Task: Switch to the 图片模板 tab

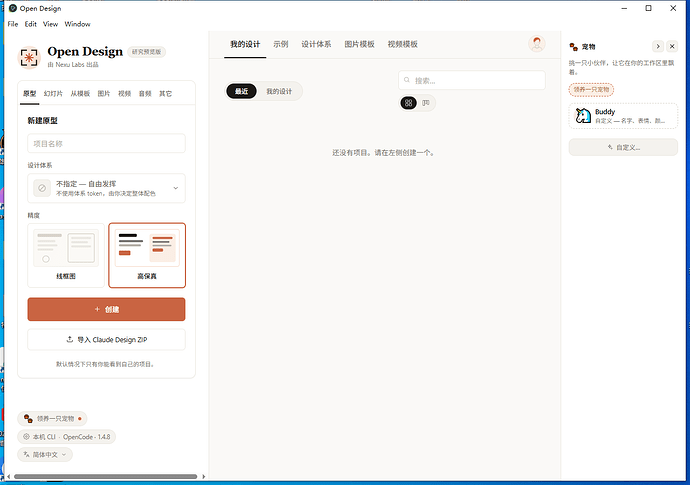Action: pyautogui.click(x=360, y=44)
